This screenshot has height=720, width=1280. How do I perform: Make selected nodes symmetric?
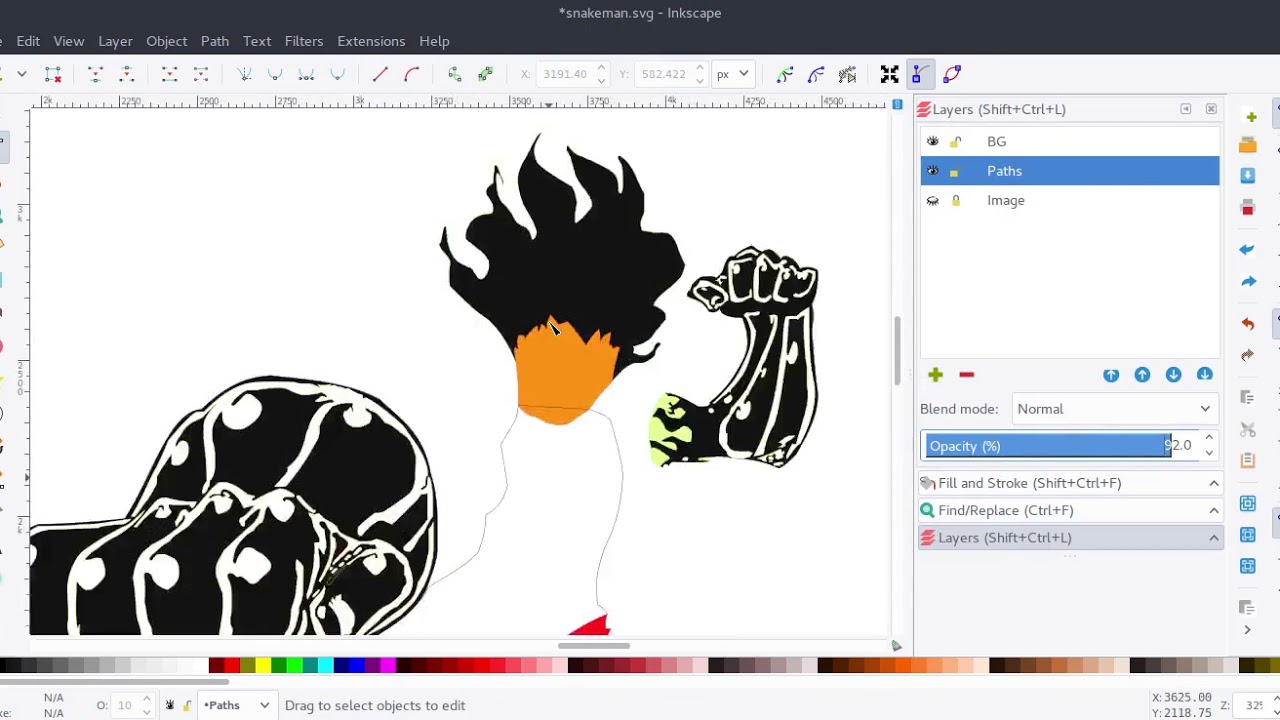point(306,74)
